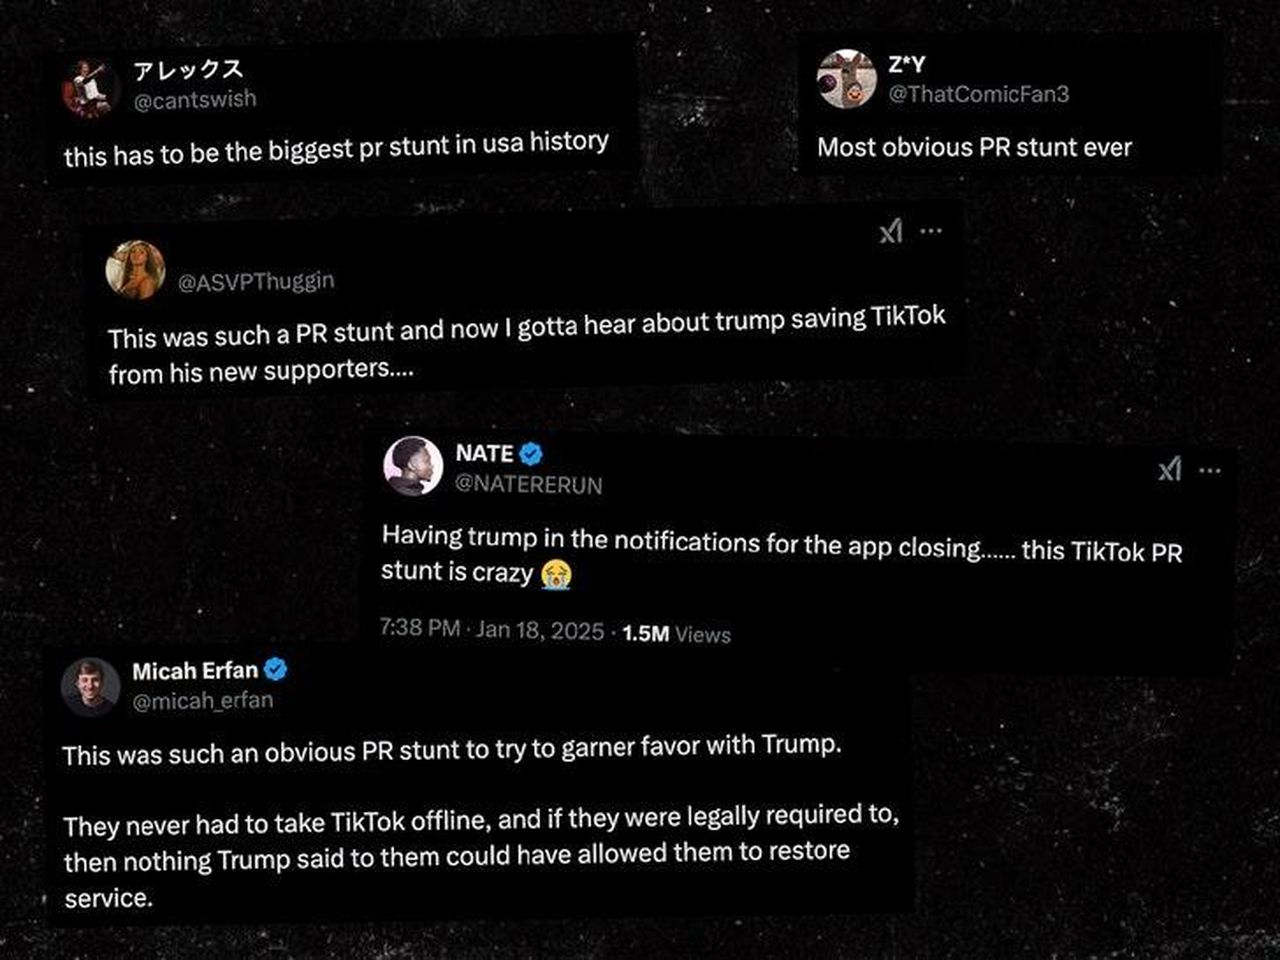This screenshot has width=1280, height=960.
Task: Click Micah Erfan's blue verified badge
Action: (275, 670)
